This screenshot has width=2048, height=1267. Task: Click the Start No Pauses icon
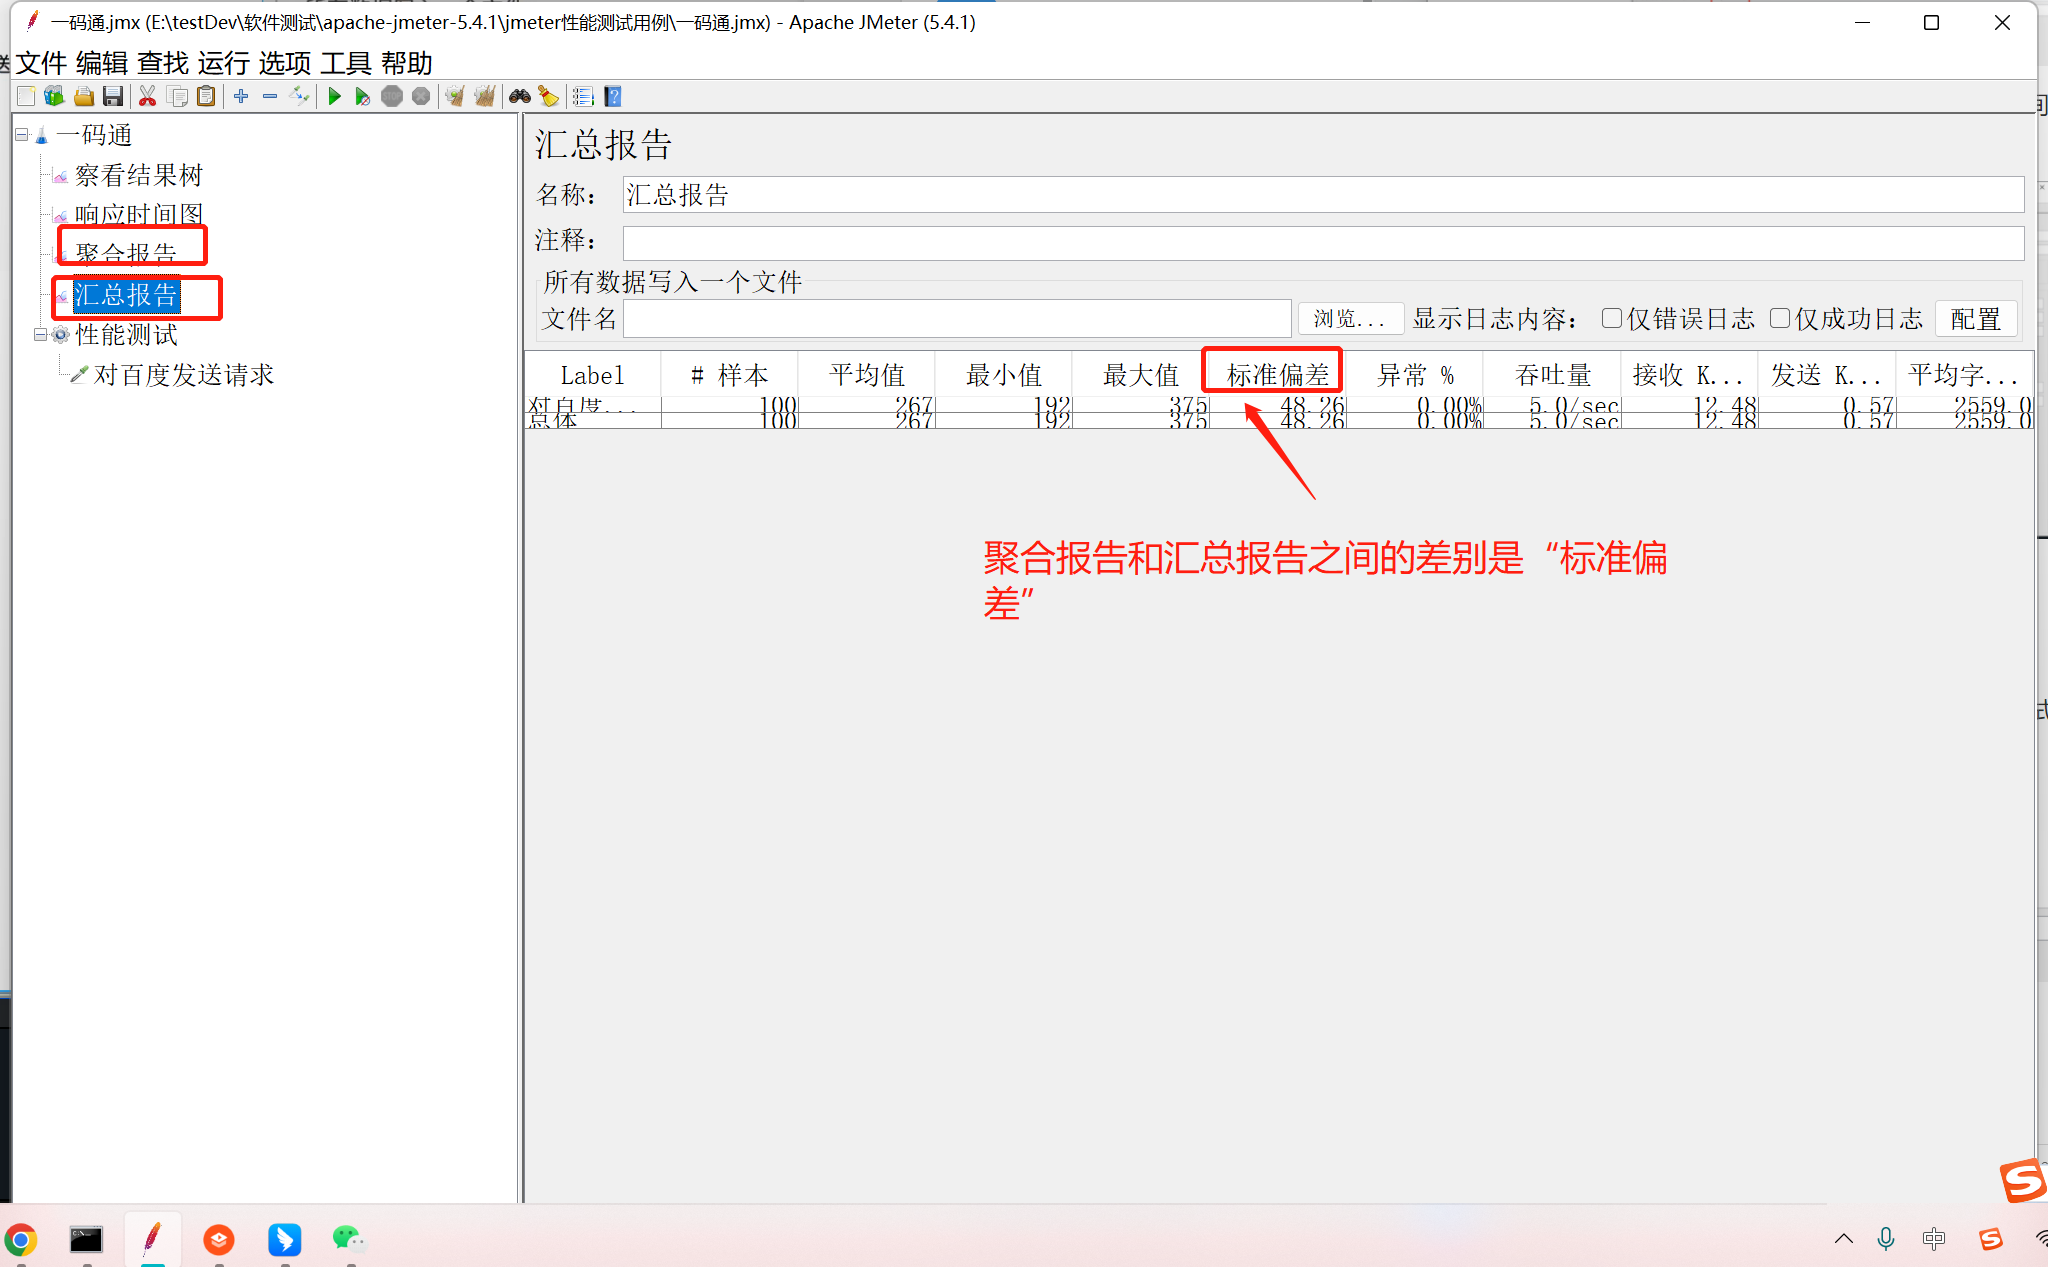tap(362, 96)
